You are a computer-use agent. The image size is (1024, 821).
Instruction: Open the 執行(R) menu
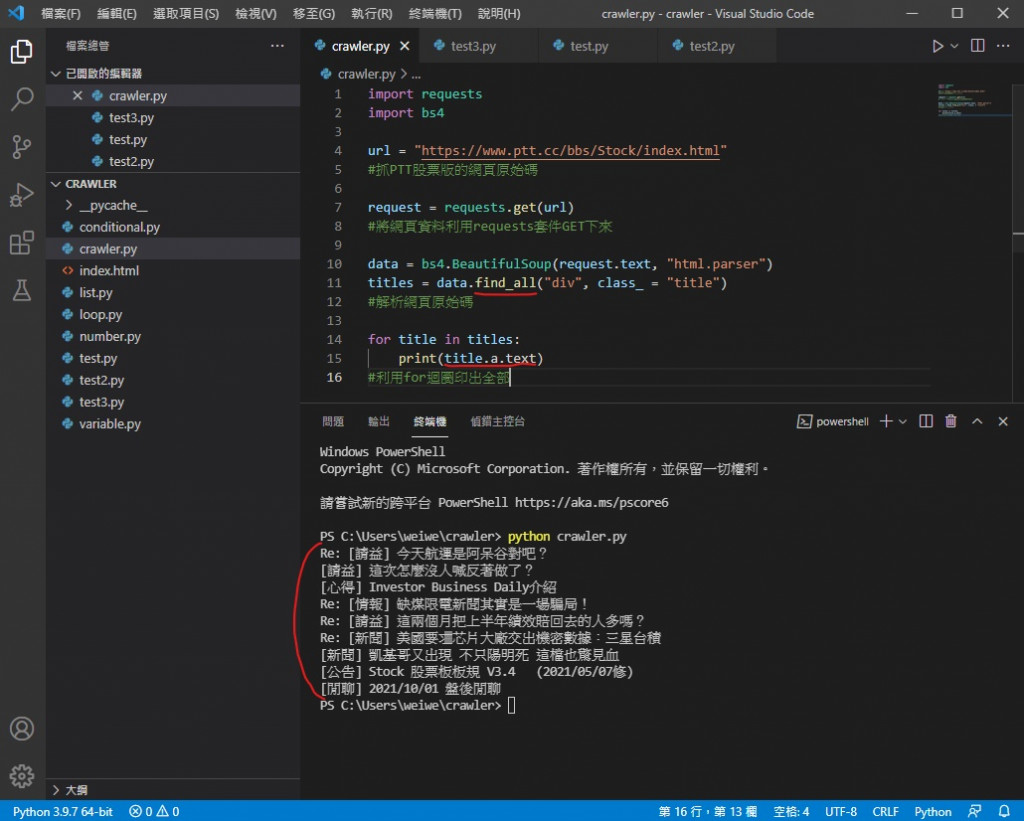coord(372,13)
